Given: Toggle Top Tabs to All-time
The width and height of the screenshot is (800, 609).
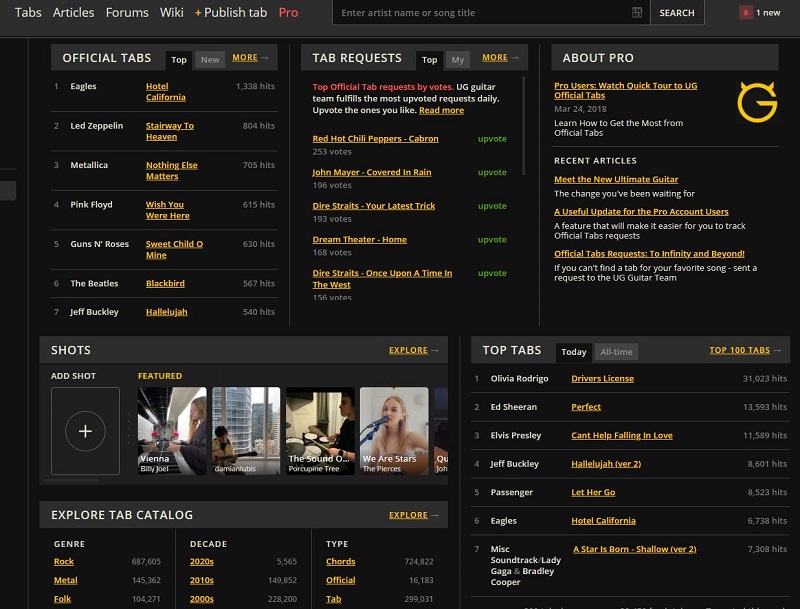Looking at the screenshot, I should [616, 352].
